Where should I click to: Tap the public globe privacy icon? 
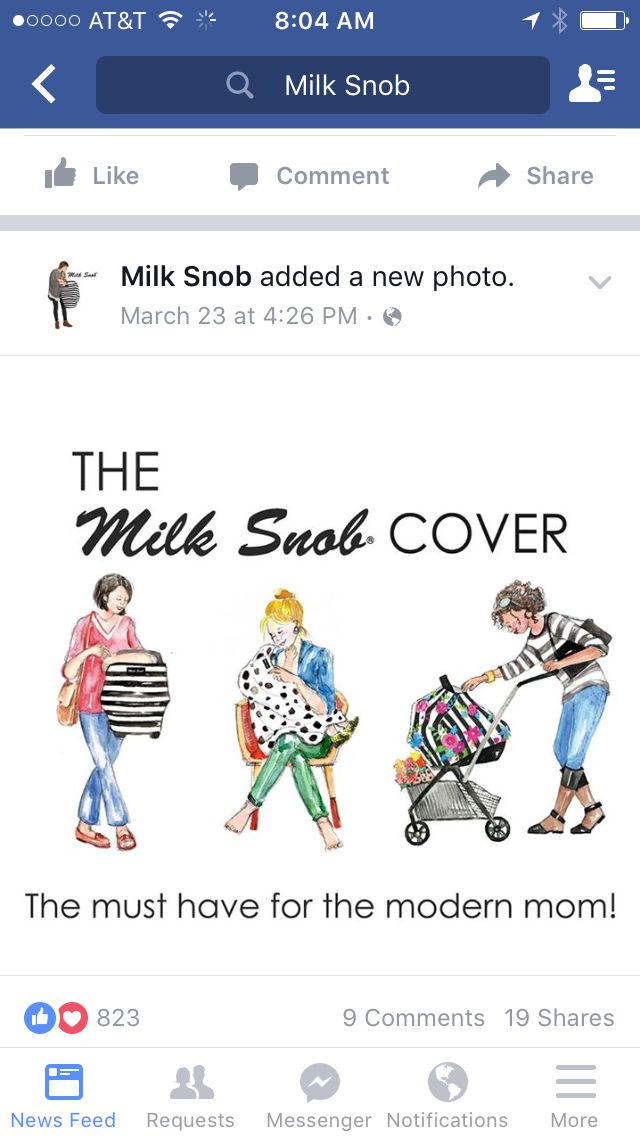[392, 317]
